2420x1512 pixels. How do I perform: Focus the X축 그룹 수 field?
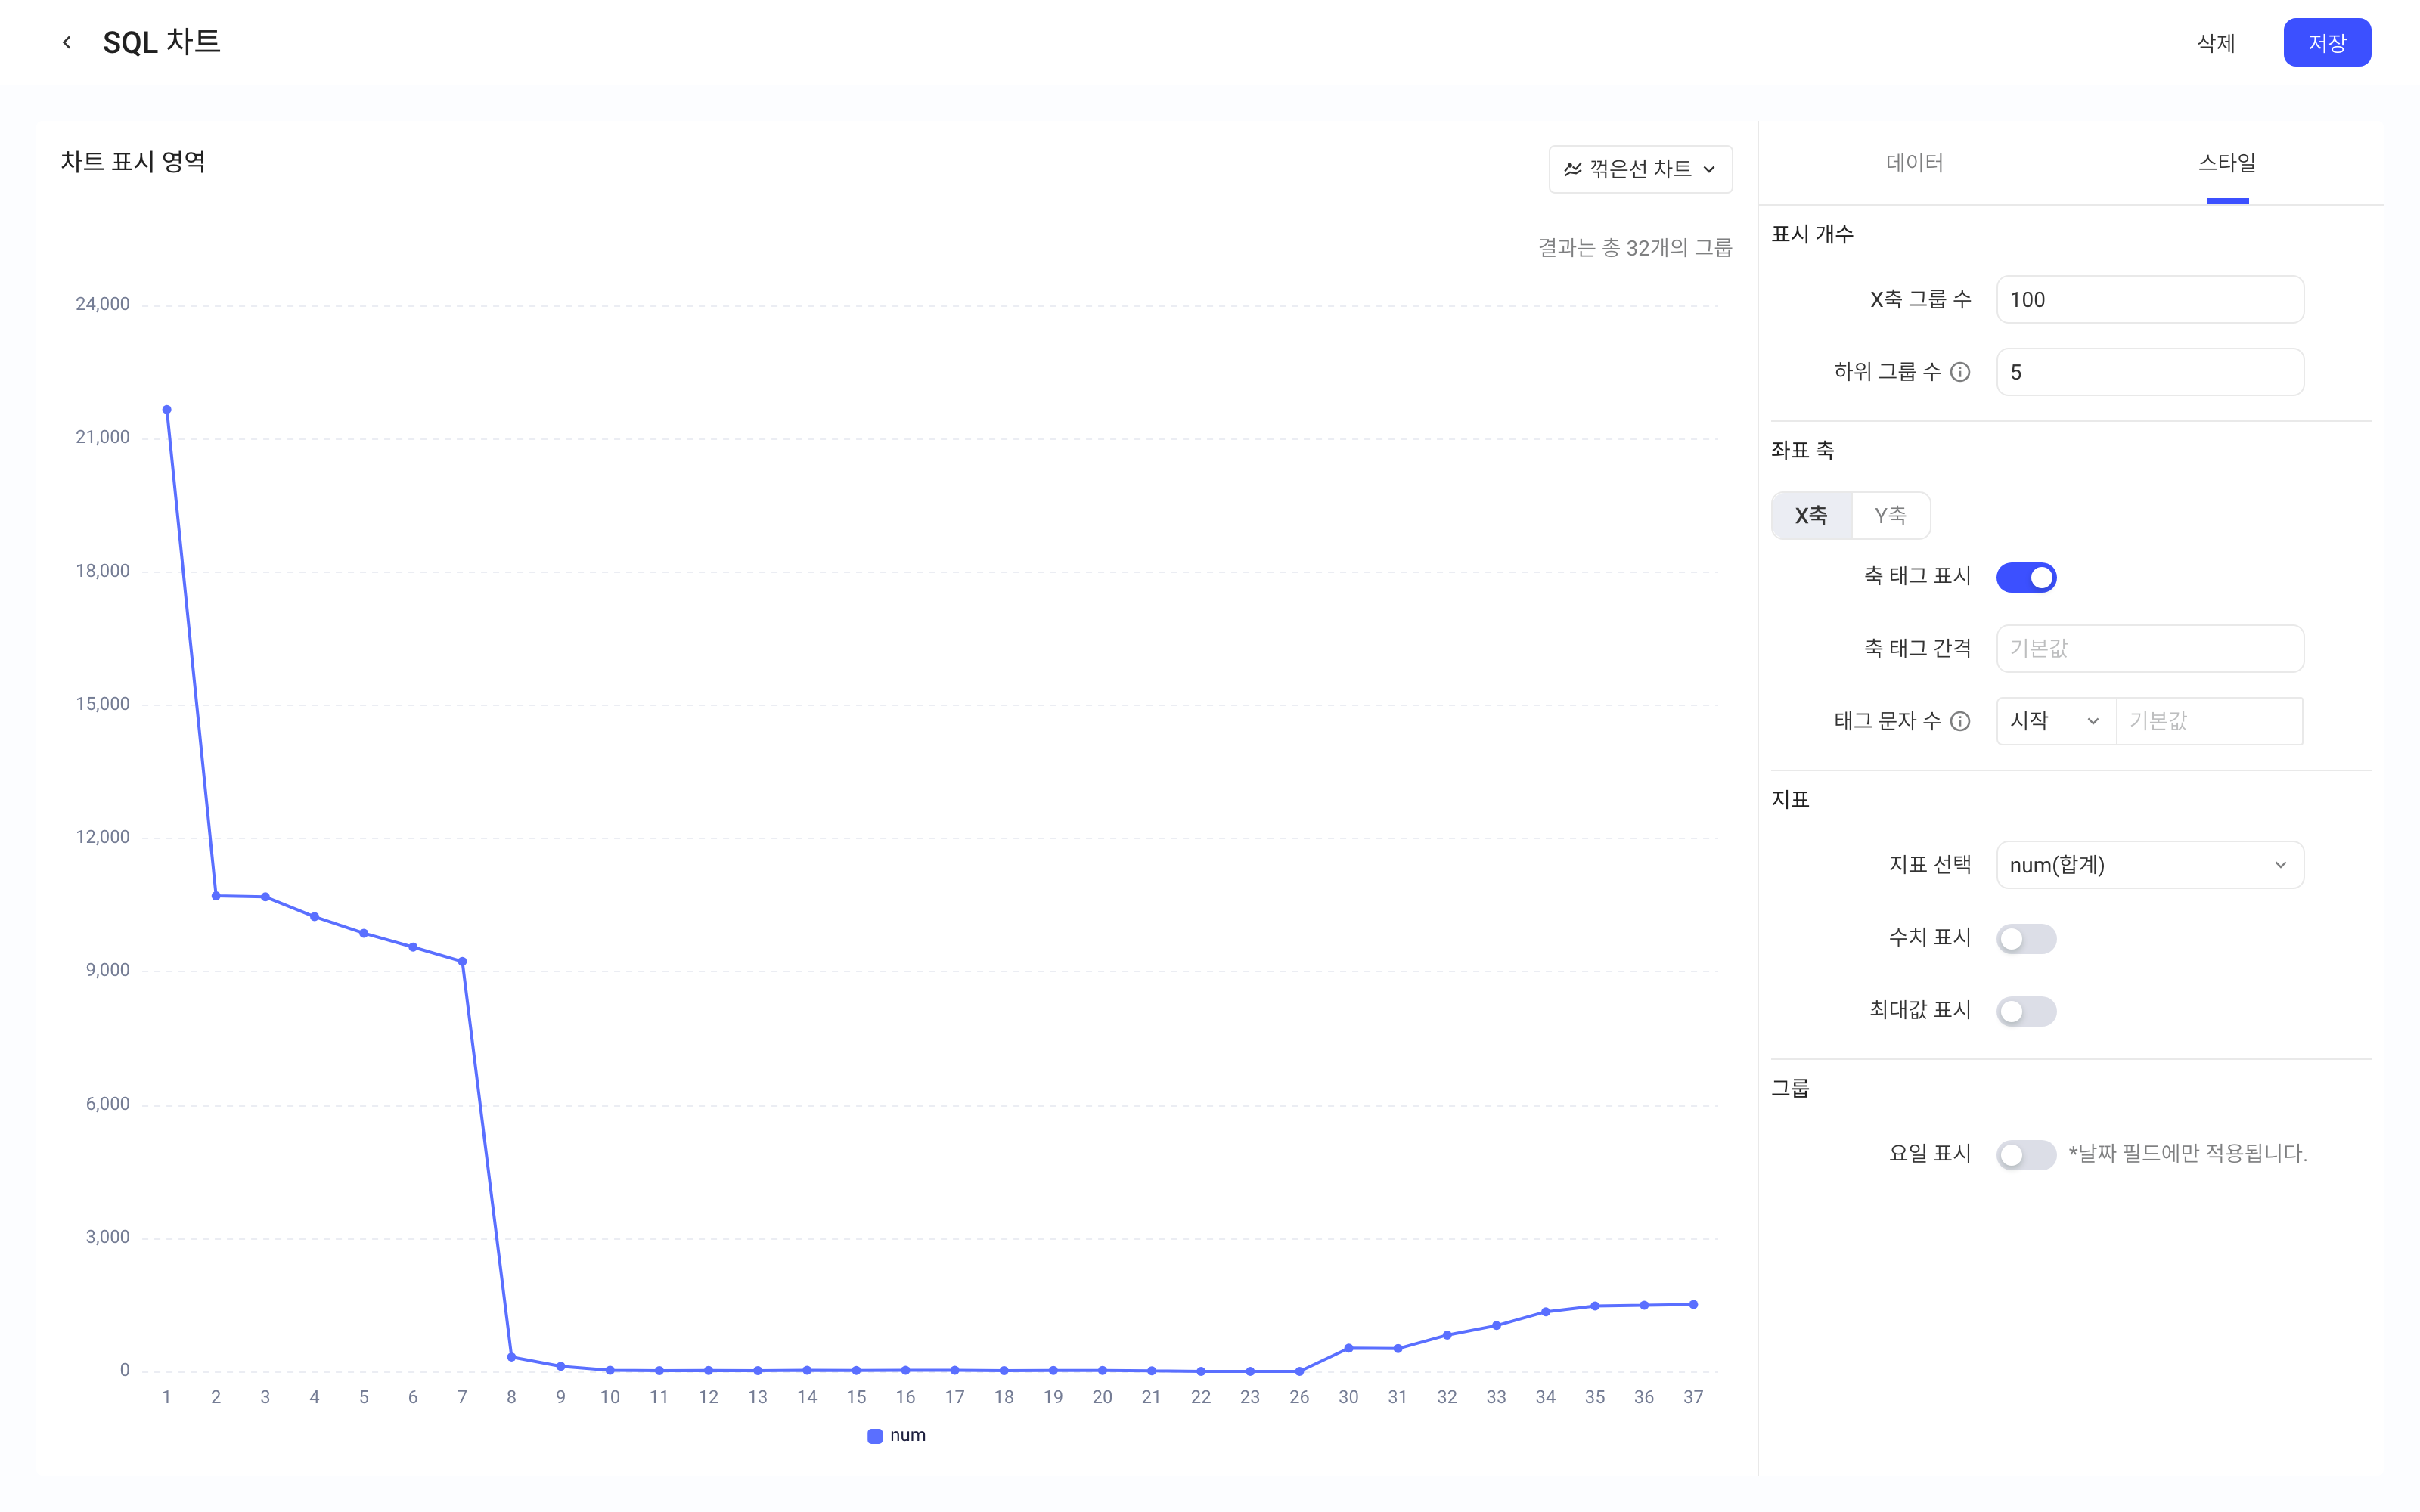[2150, 300]
